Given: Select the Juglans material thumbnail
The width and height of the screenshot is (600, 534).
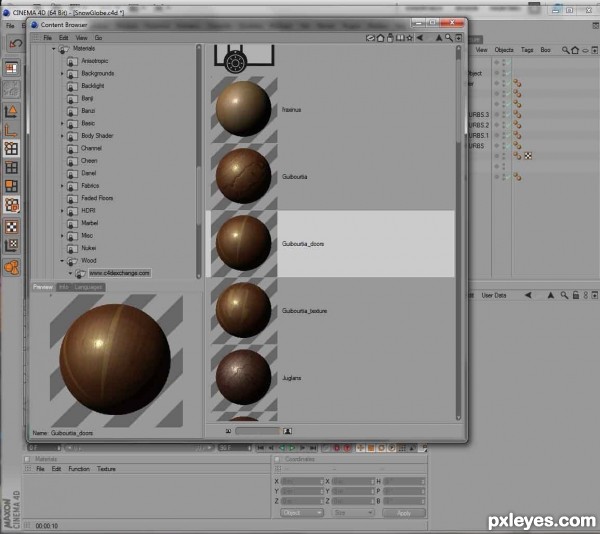Looking at the screenshot, I should click(243, 377).
